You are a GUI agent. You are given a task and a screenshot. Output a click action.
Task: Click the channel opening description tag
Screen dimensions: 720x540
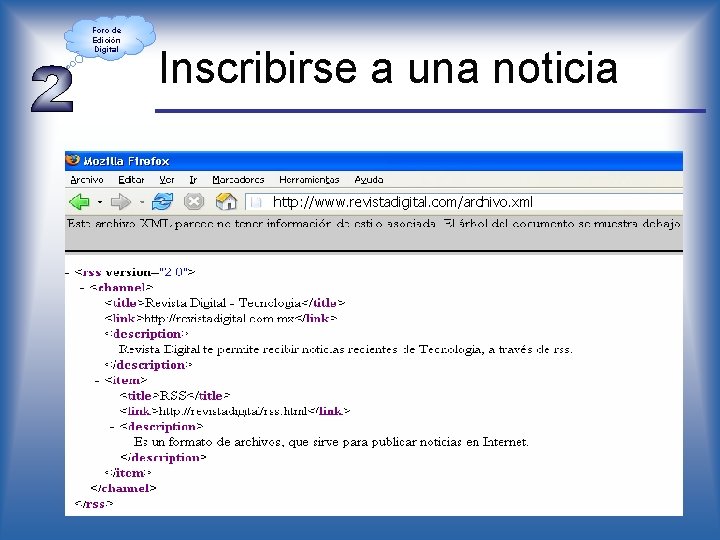pos(146,334)
